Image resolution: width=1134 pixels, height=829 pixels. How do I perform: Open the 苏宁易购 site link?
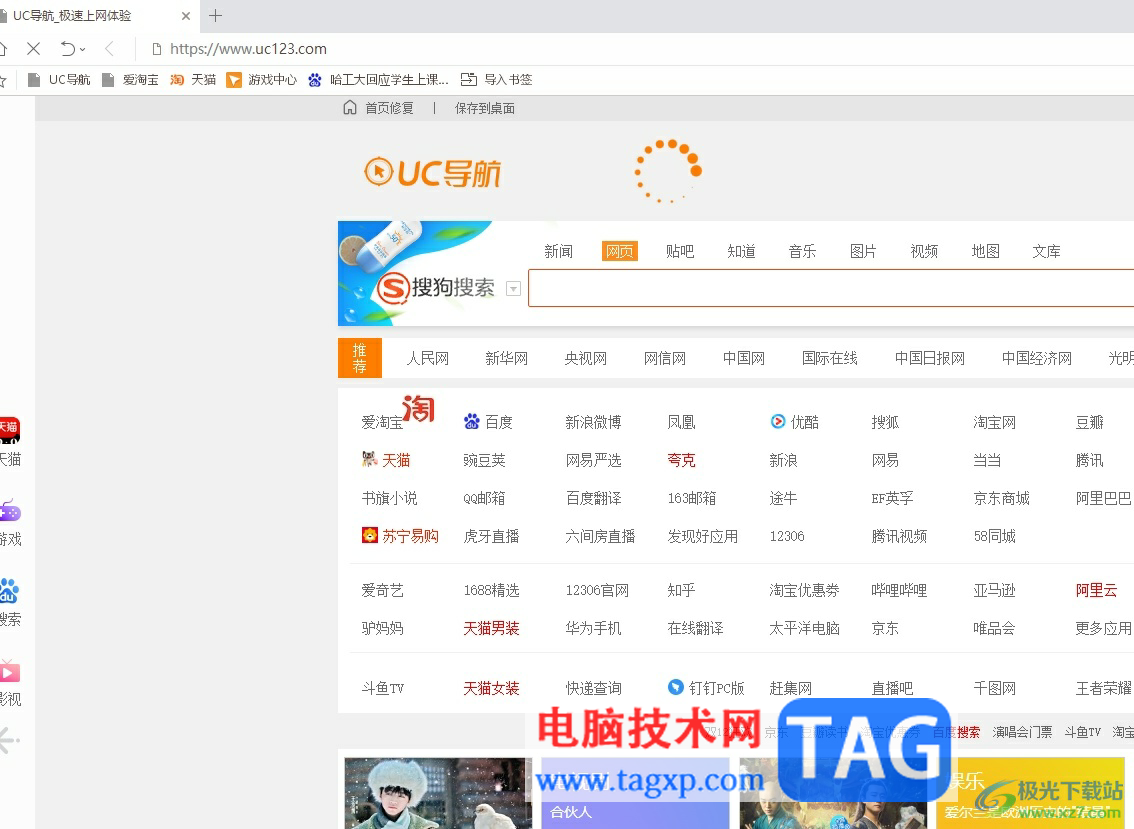point(400,536)
